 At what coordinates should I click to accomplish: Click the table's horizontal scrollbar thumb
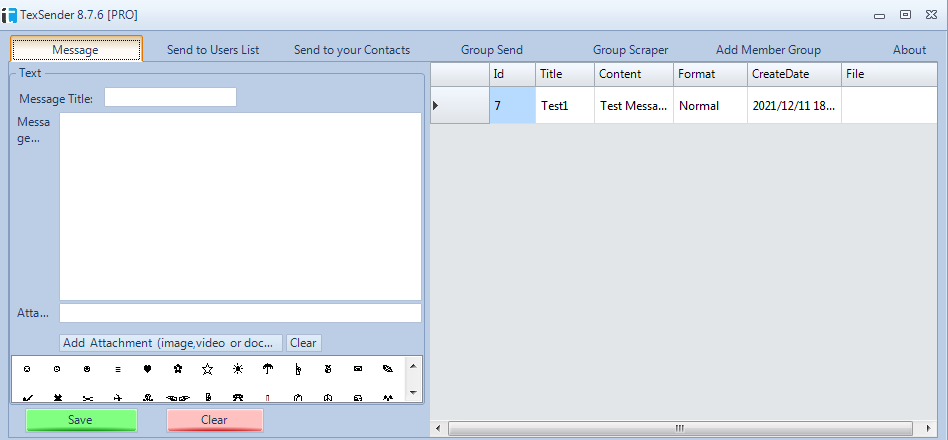click(x=680, y=428)
